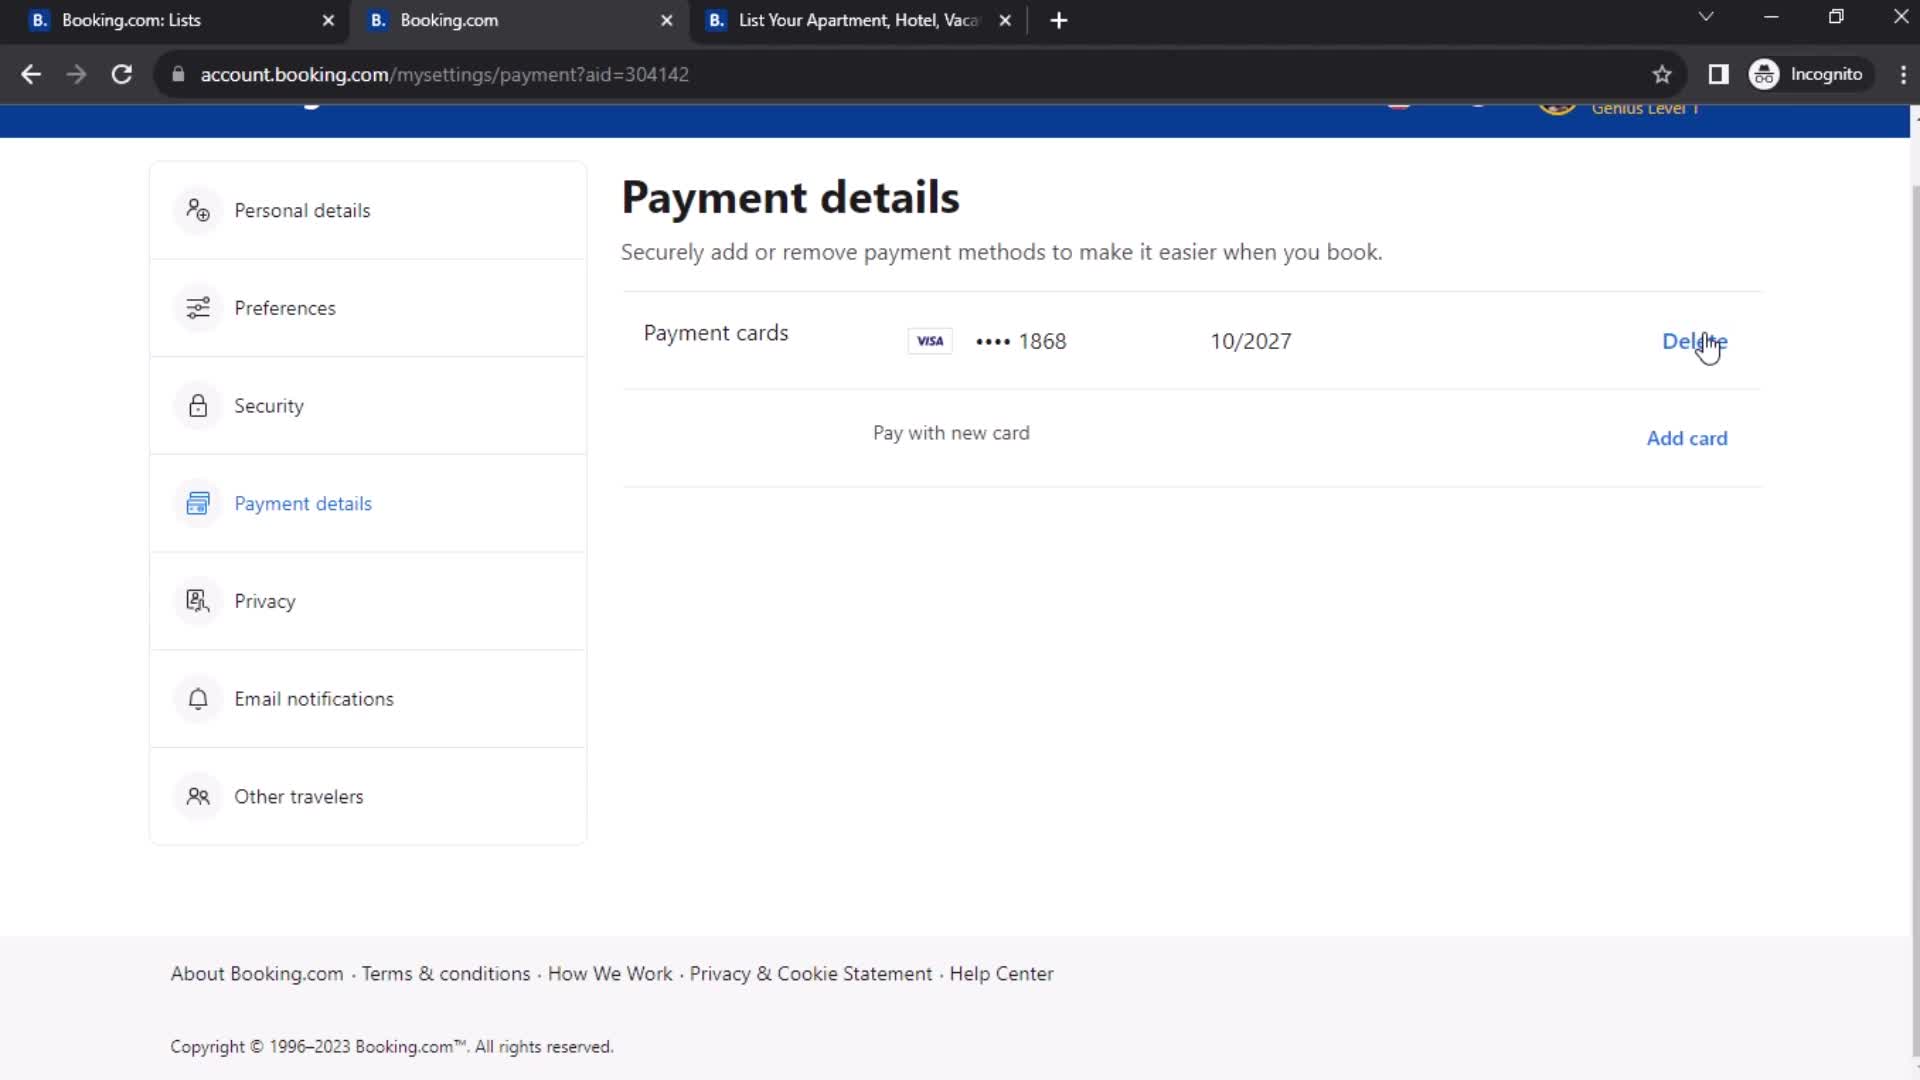Click the Pay with new card text
The height and width of the screenshot is (1080, 1920).
951,433
